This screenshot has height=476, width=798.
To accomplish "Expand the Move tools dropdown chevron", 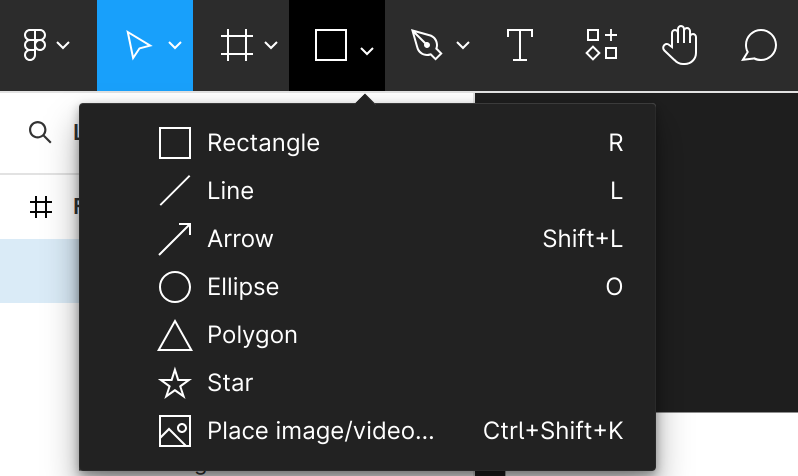I will [175, 45].
